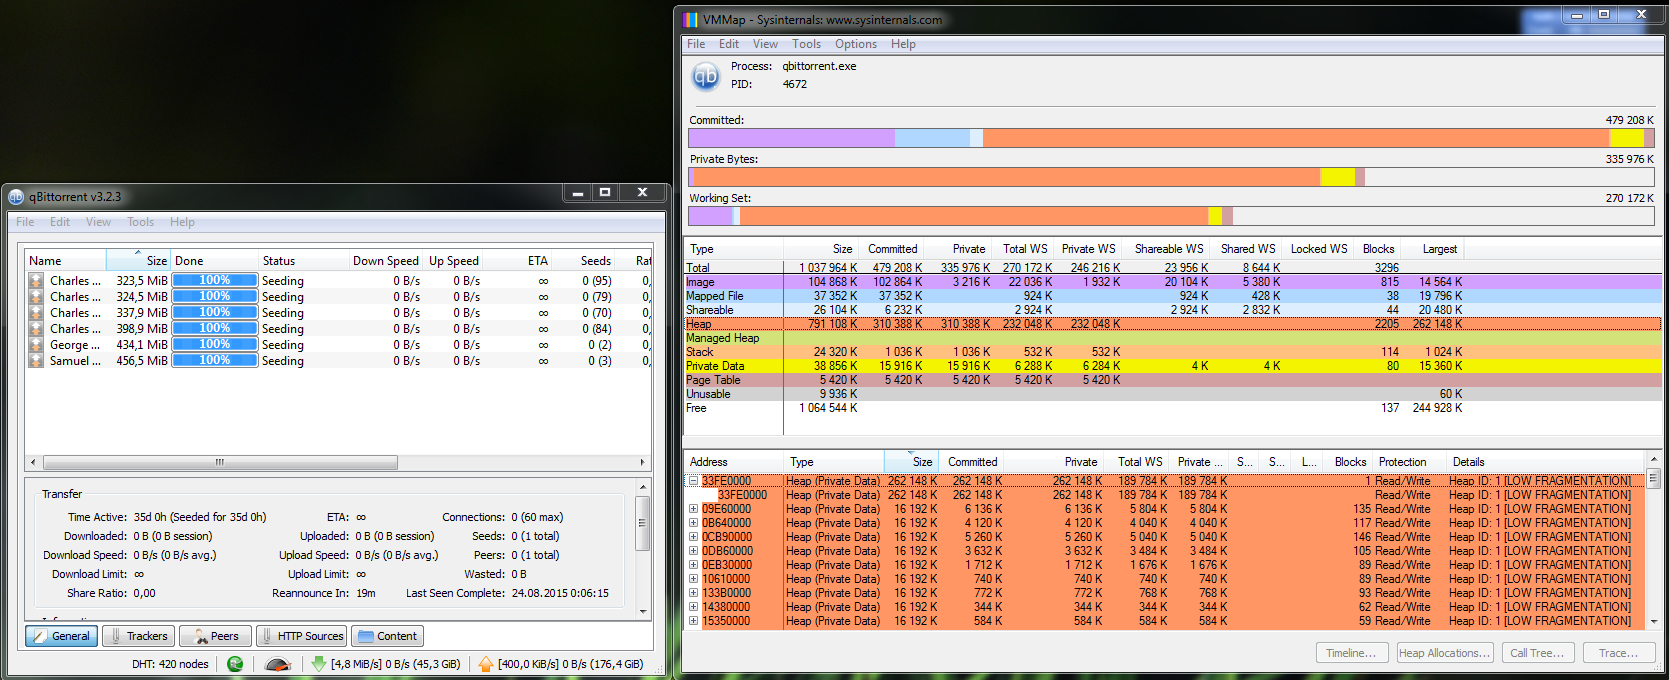1669x680 pixels.
Task: Select the Private Data memory type row
Action: (1173, 366)
